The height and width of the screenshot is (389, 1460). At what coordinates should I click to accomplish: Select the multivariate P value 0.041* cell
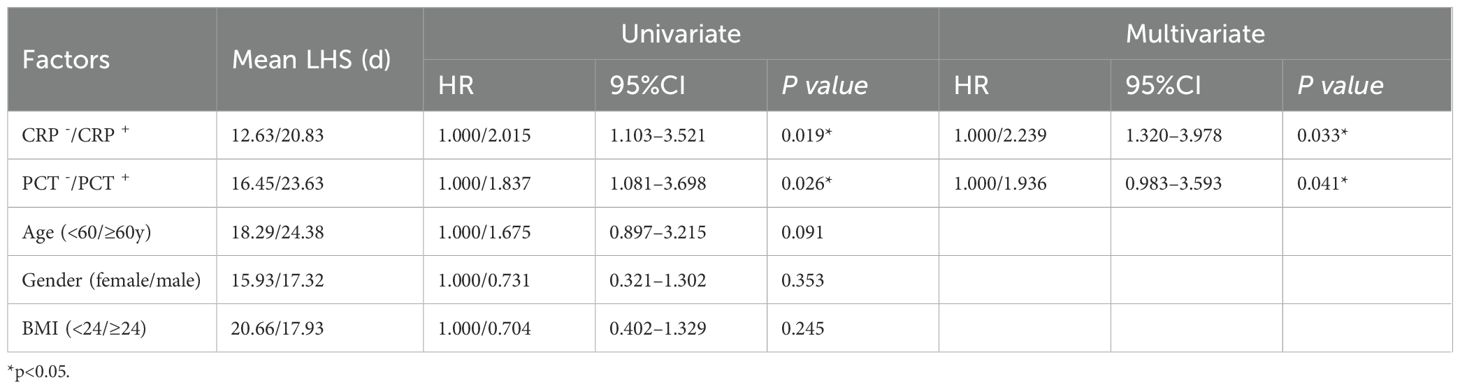[x=1320, y=183]
